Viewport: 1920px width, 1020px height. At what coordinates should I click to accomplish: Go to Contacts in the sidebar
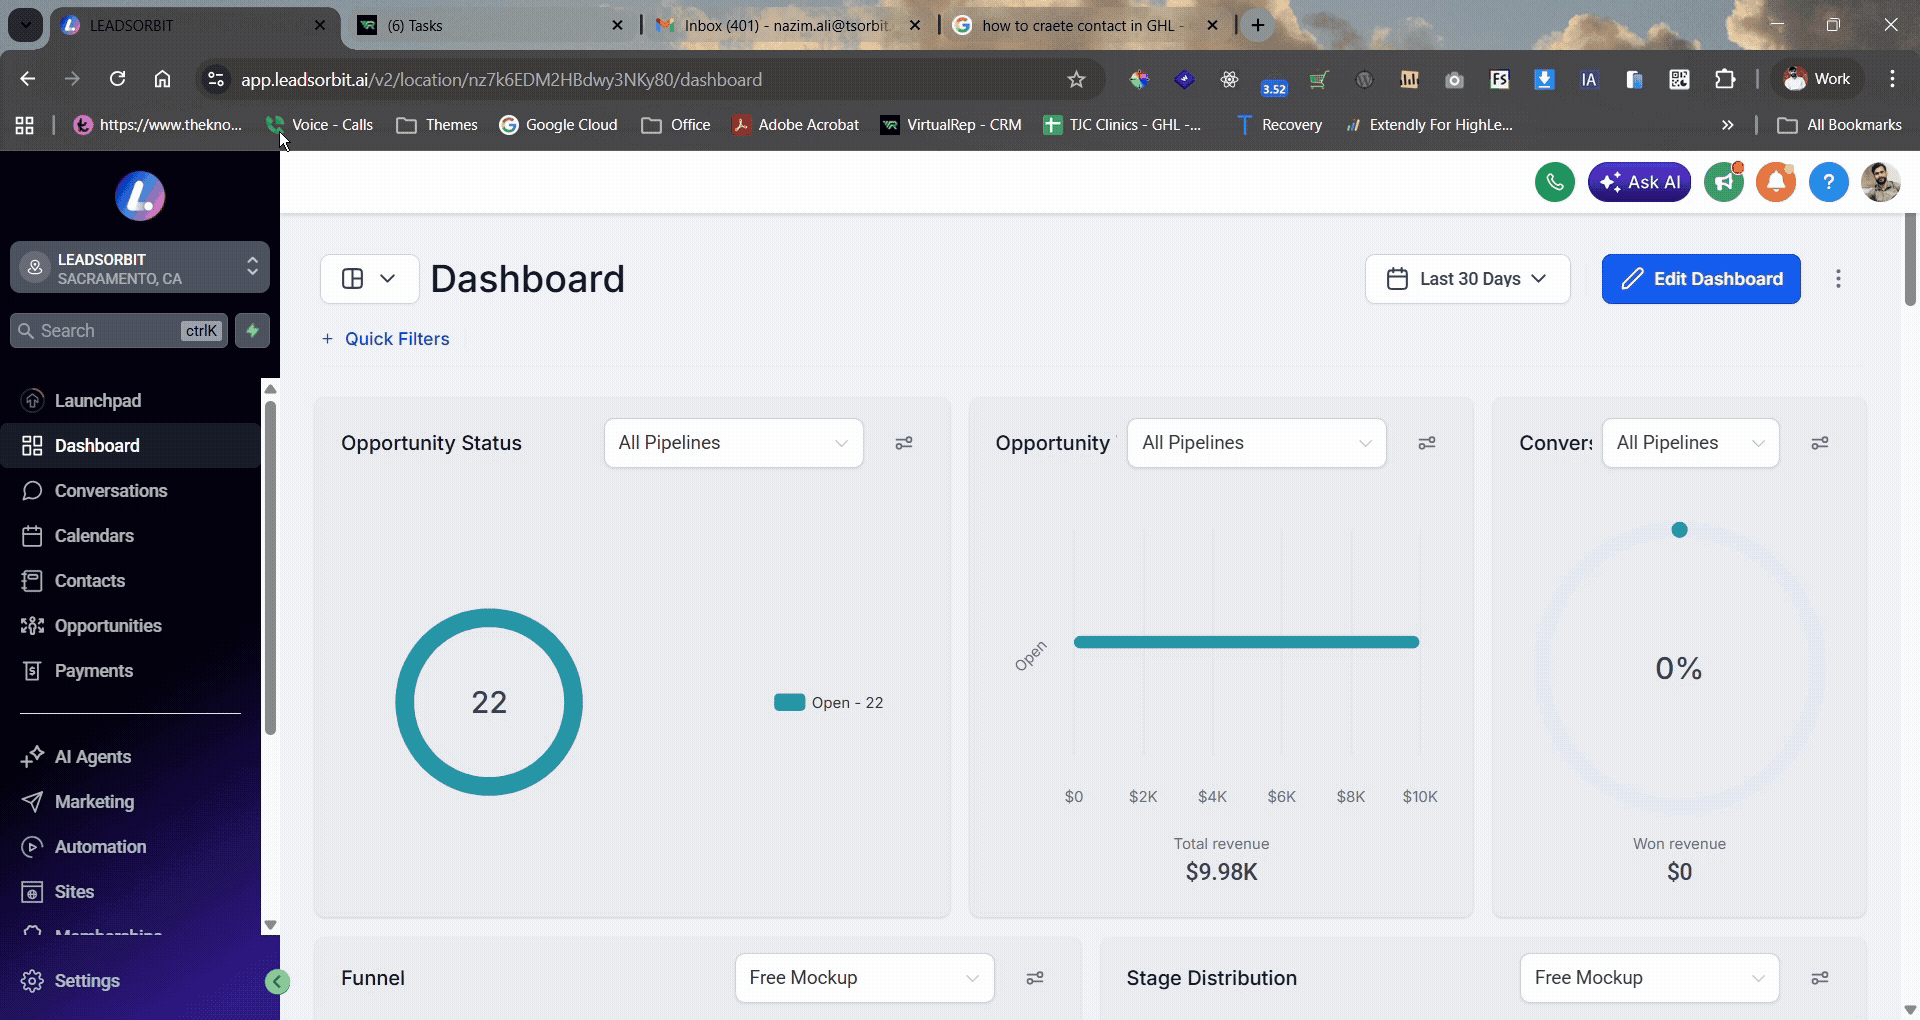pos(90,581)
